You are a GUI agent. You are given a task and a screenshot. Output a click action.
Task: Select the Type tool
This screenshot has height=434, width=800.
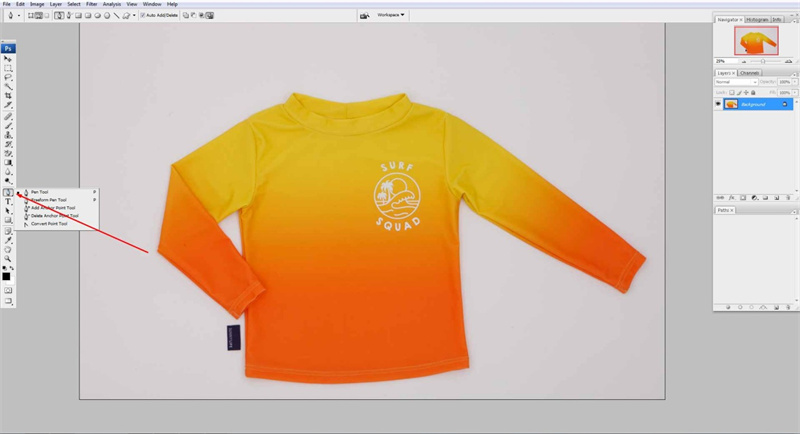tap(8, 201)
